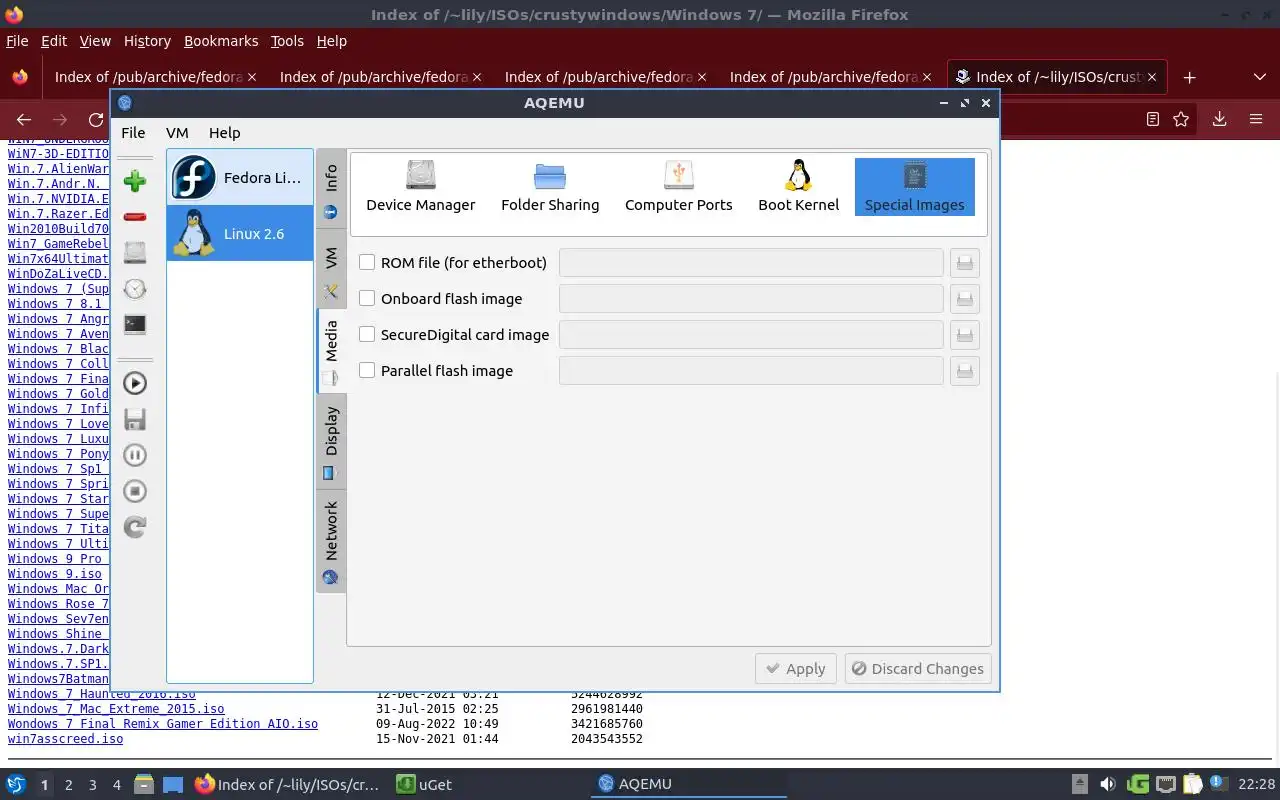Click the Discard Changes button
The width and height of the screenshot is (1280, 800).
(917, 669)
